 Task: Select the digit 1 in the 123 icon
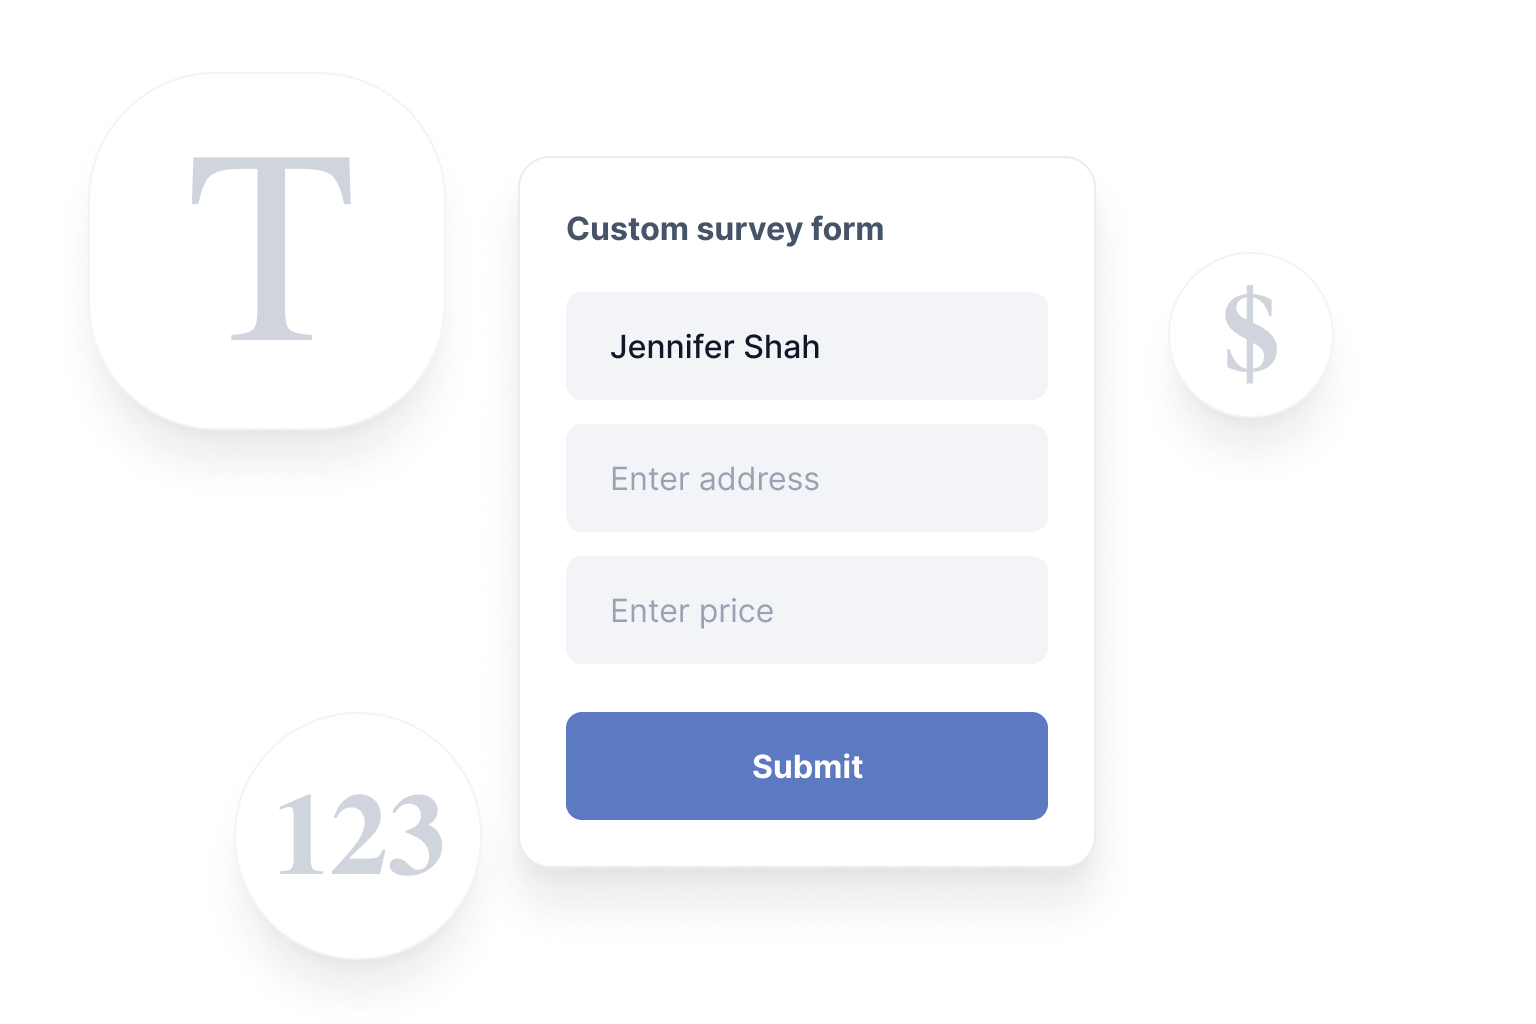297,835
